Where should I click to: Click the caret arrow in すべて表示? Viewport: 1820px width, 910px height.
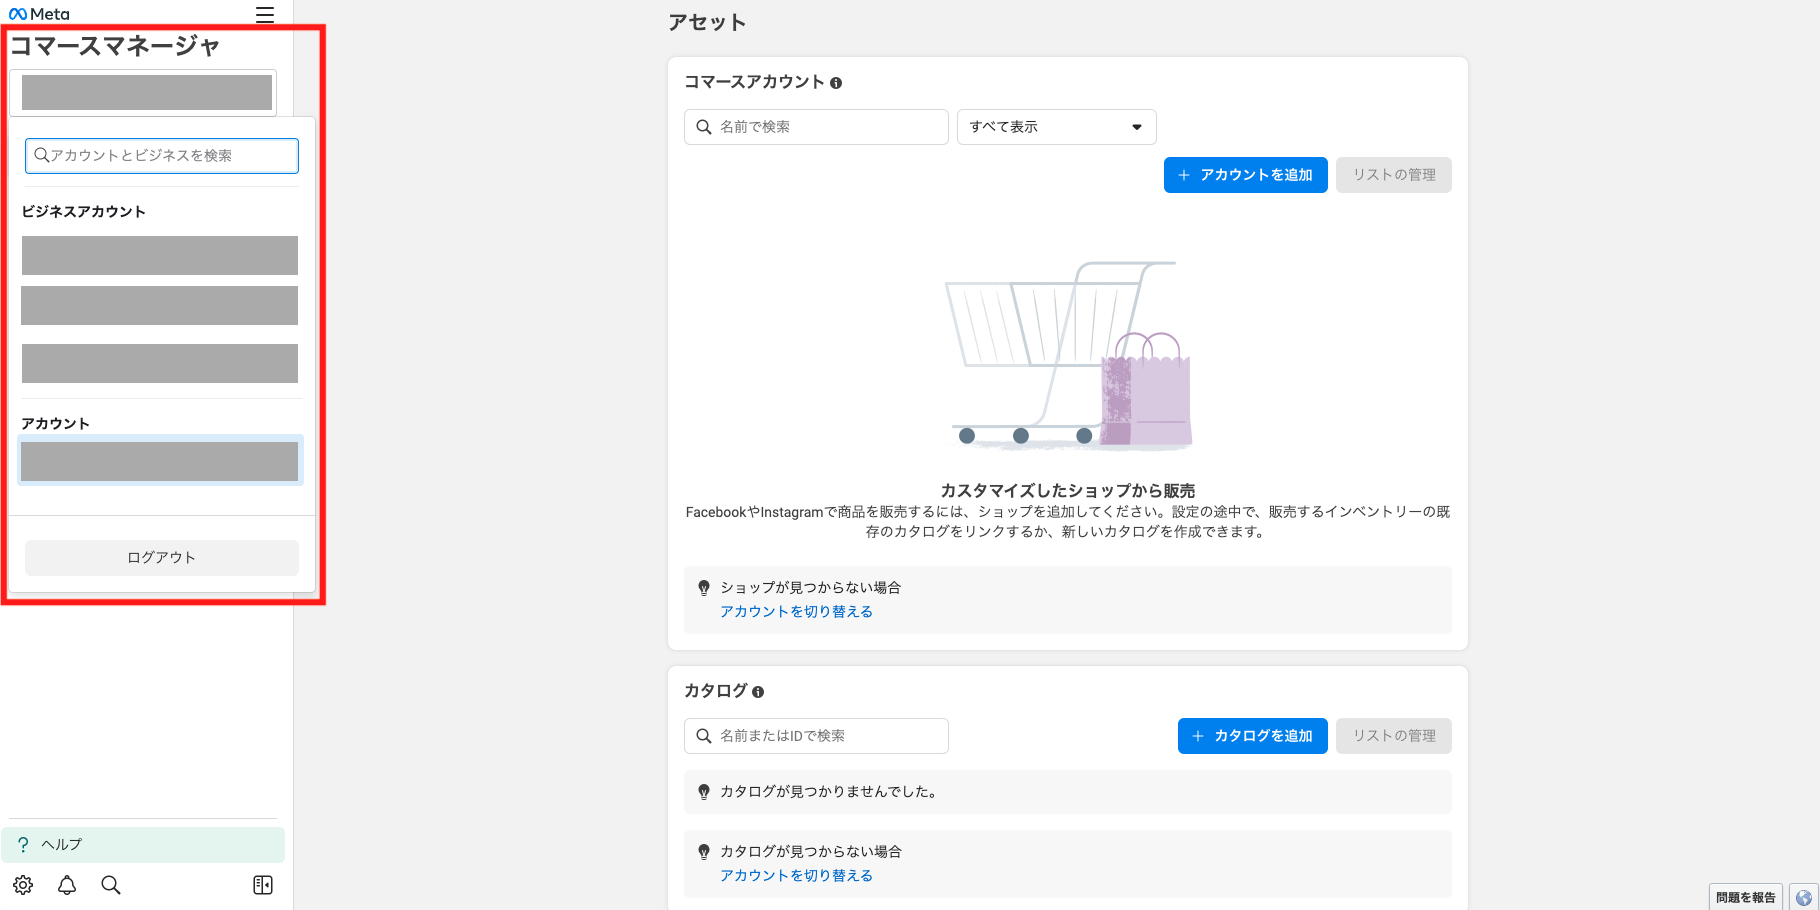[1137, 127]
